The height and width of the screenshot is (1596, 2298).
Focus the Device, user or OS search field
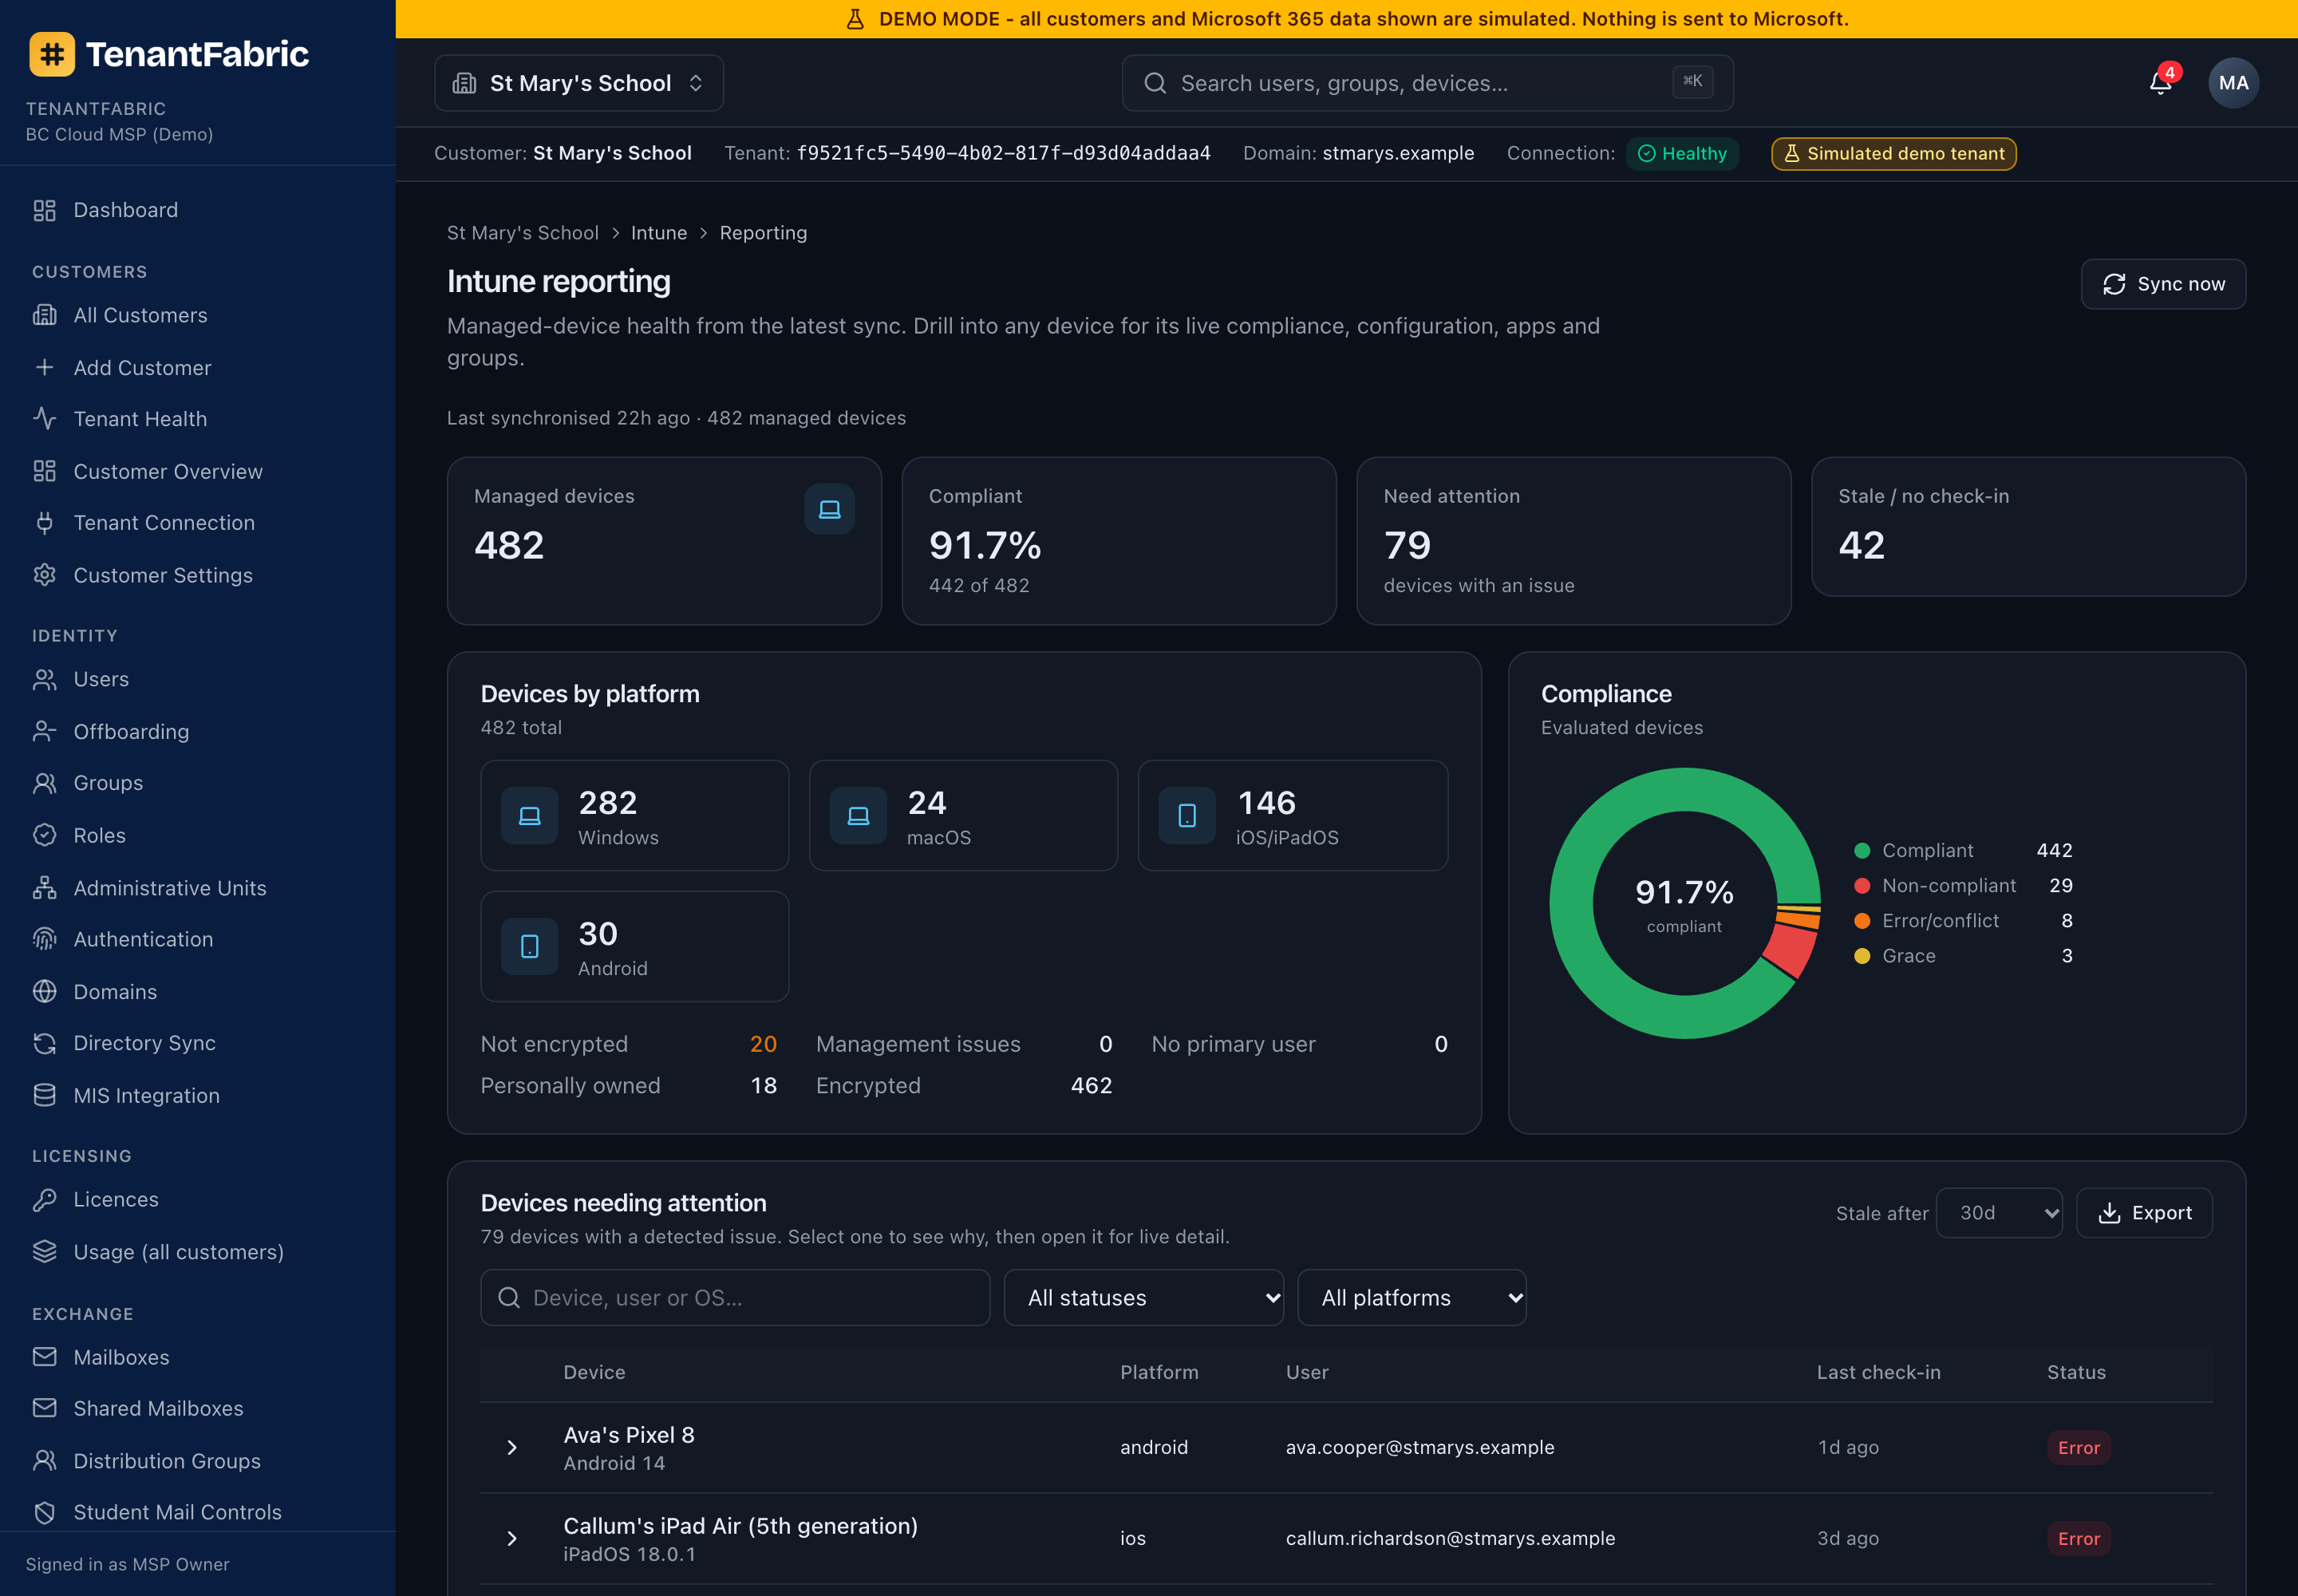735,1298
